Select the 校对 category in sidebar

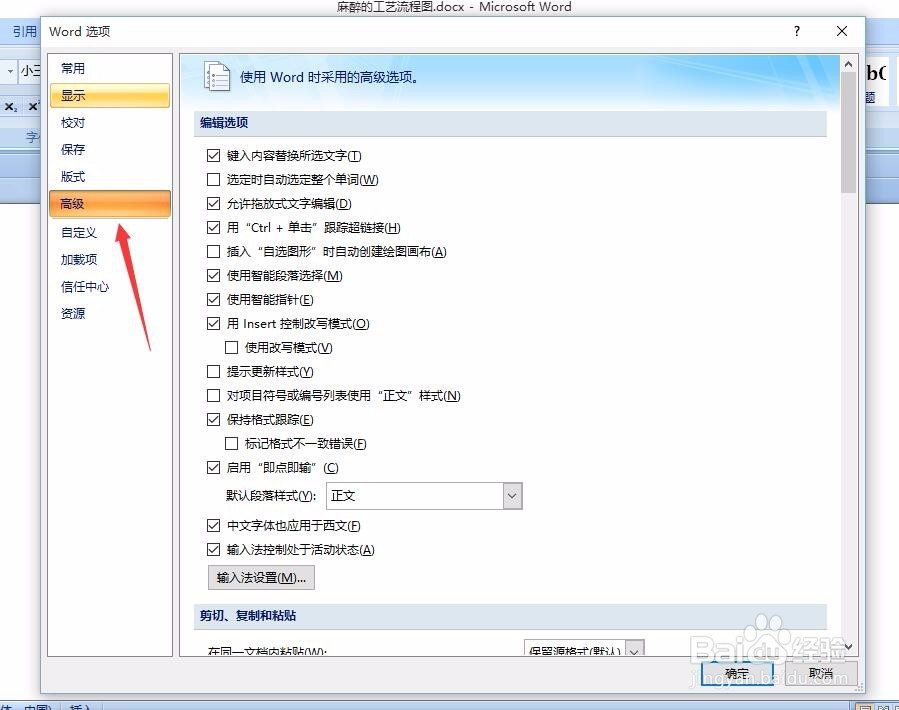[x=72, y=122]
